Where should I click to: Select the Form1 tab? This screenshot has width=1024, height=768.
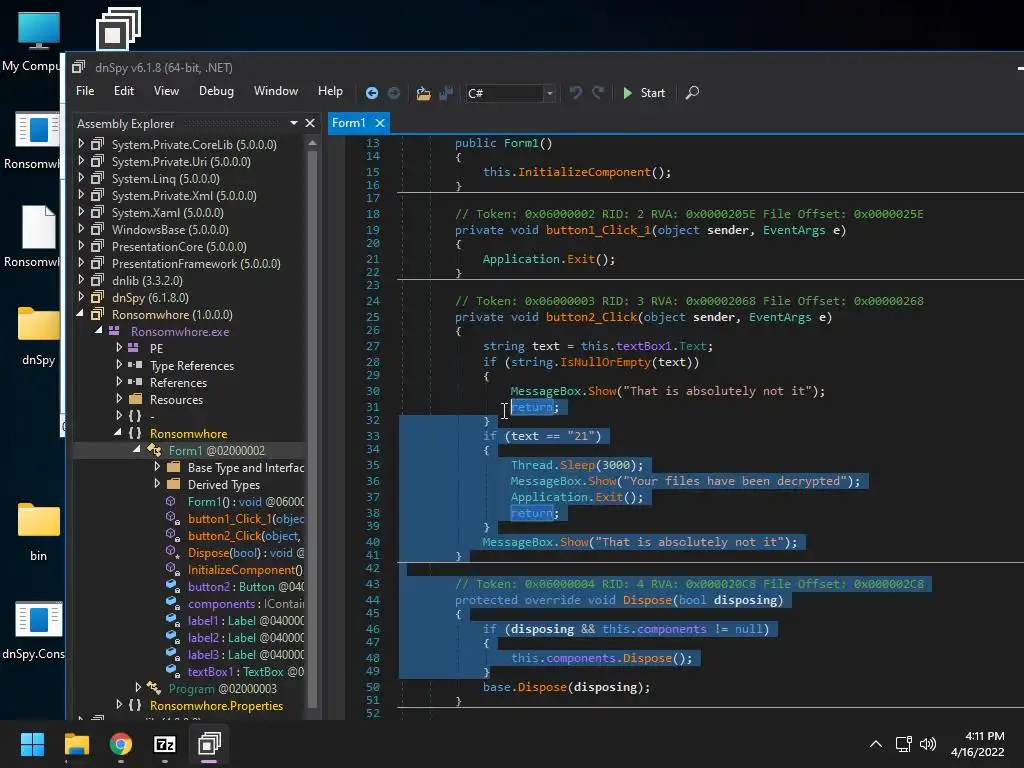(x=349, y=123)
